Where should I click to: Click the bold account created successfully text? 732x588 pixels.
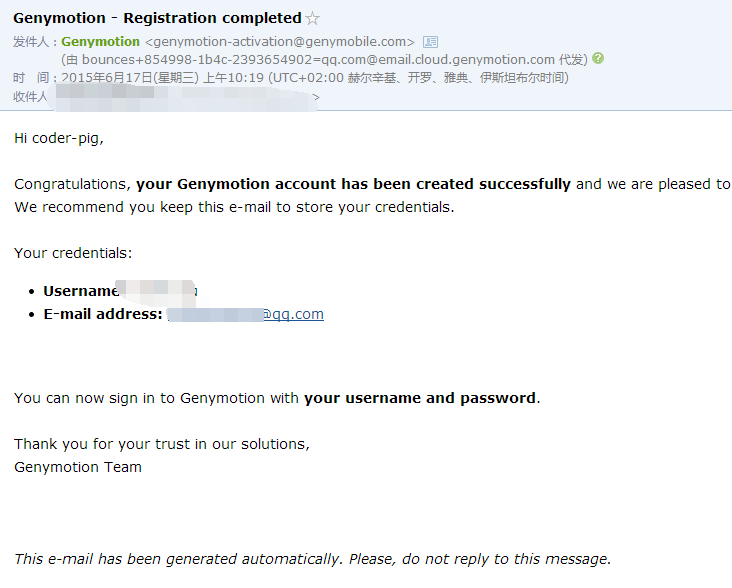[353, 184]
